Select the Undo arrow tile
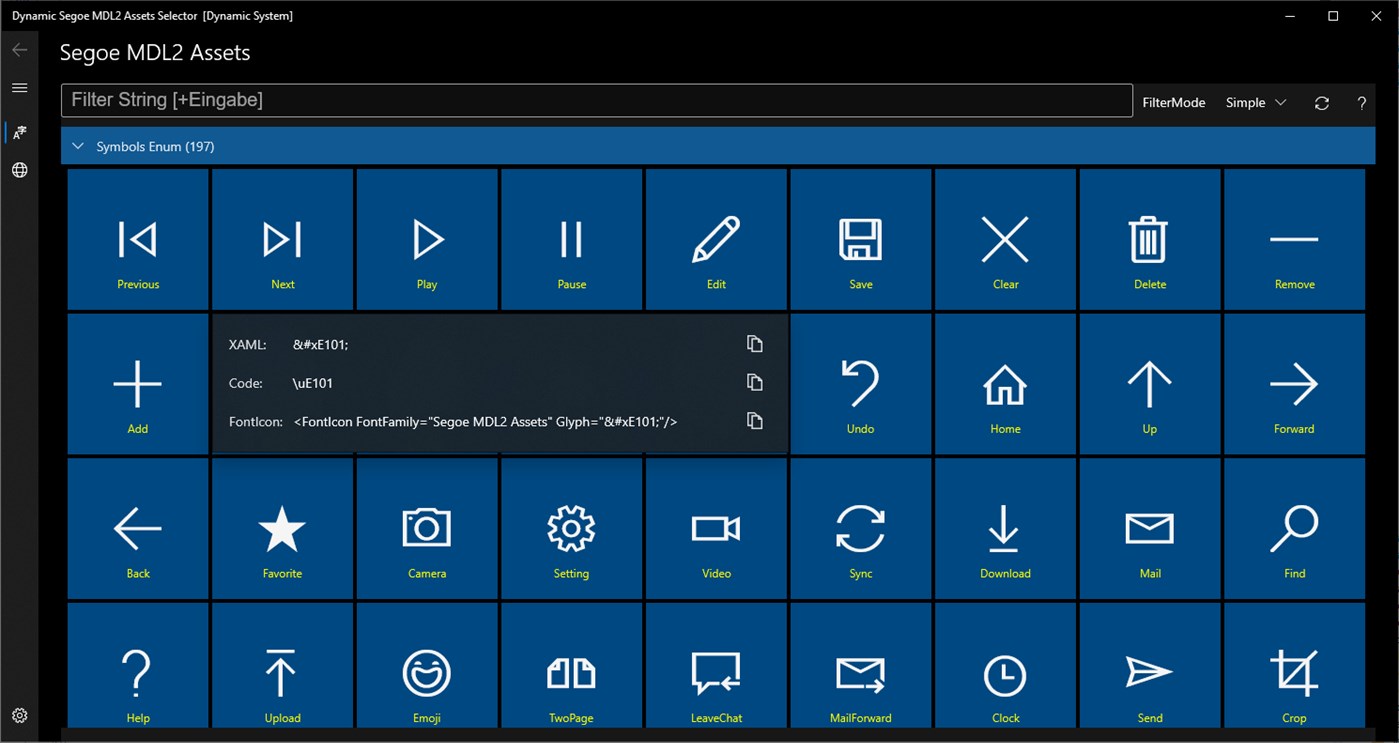The height and width of the screenshot is (743, 1399). pos(861,384)
